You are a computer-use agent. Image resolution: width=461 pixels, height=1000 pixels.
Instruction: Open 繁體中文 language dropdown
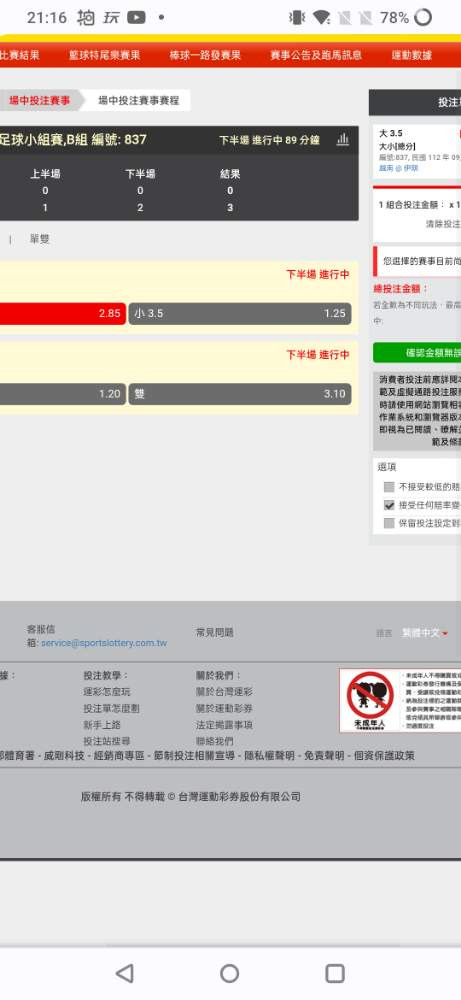425,633
